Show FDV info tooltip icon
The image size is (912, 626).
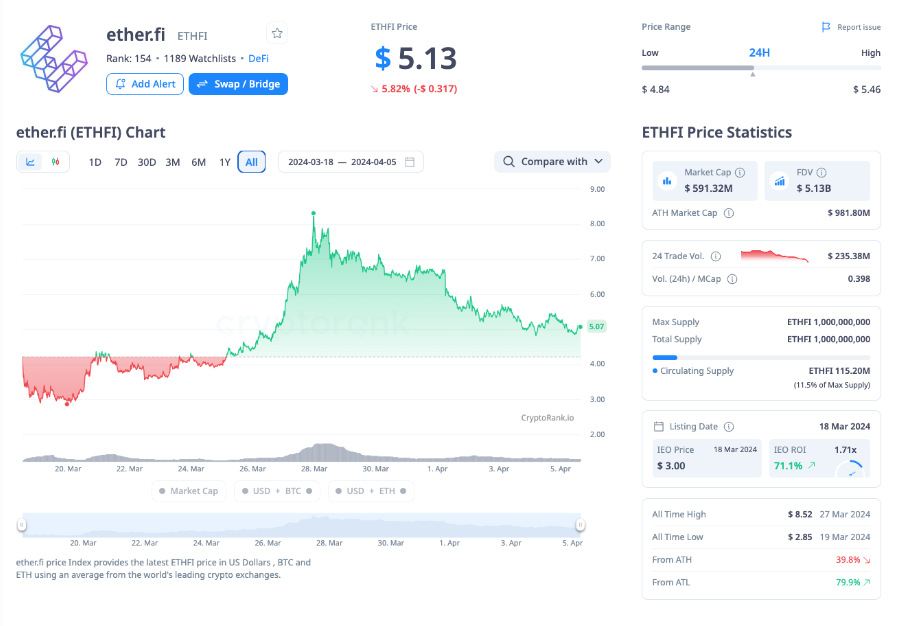coord(821,172)
